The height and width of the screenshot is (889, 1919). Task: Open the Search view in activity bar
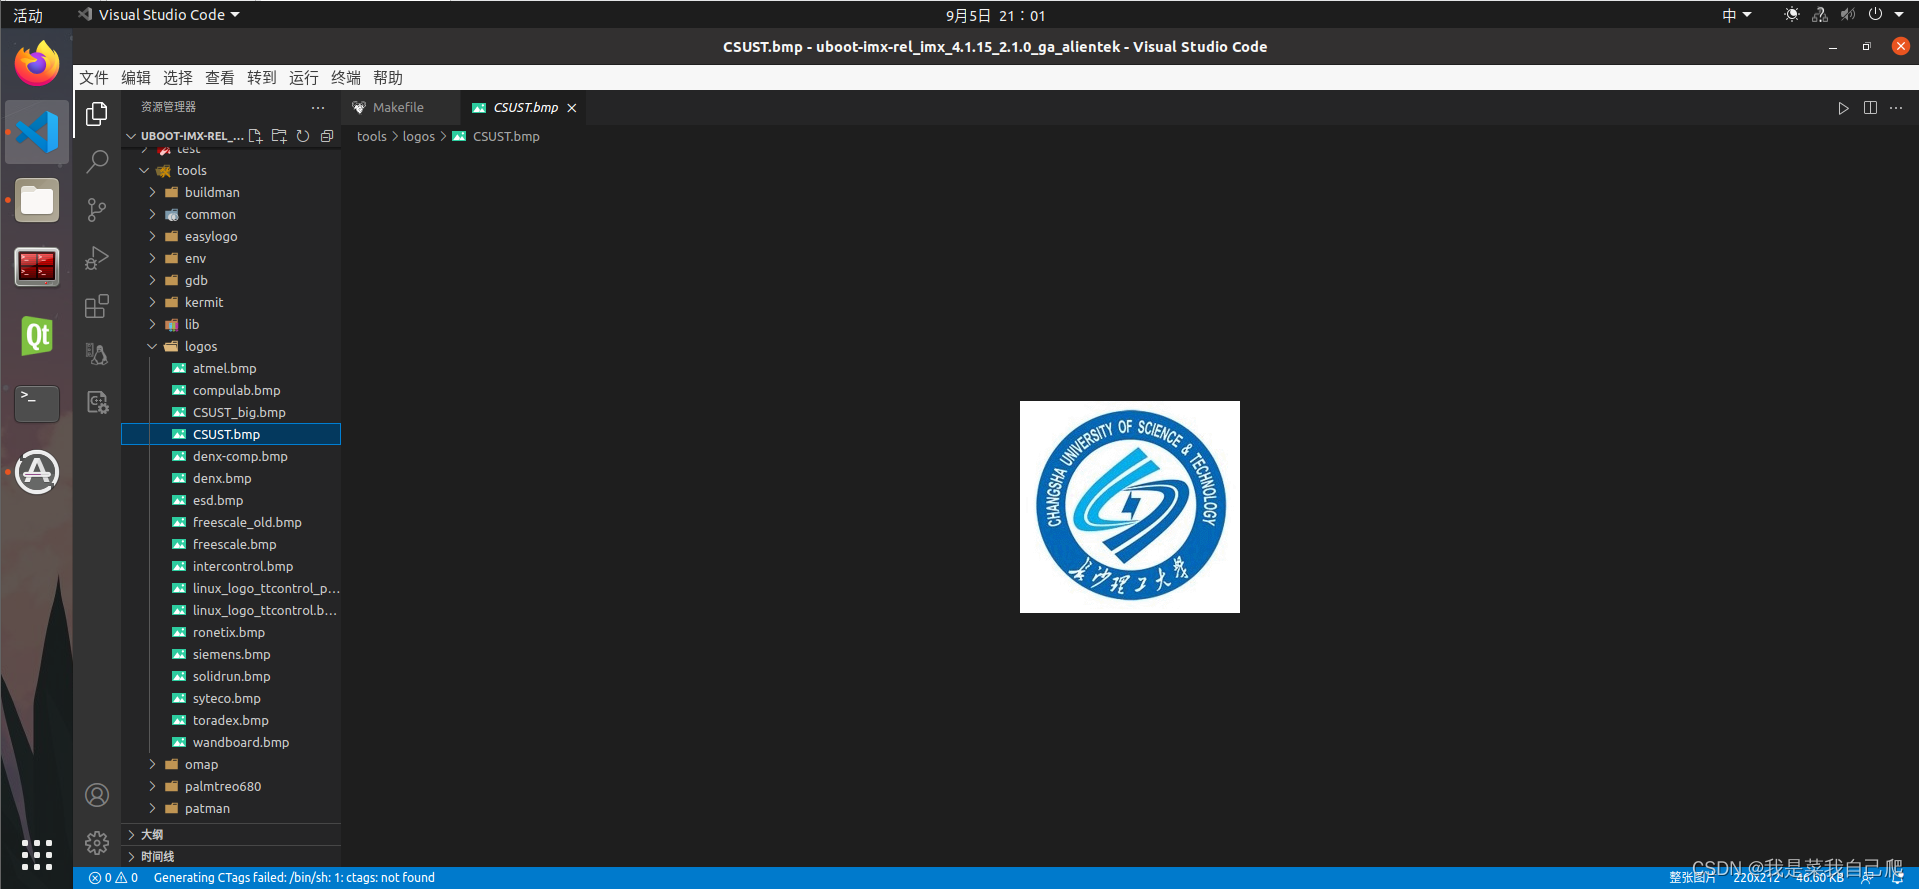(x=97, y=161)
